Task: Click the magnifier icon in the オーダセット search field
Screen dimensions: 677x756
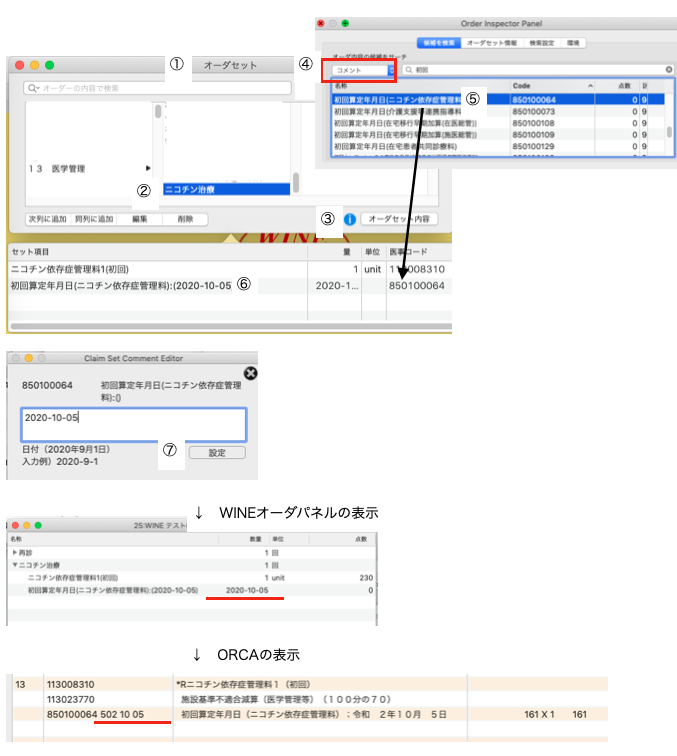Action: click(34, 89)
